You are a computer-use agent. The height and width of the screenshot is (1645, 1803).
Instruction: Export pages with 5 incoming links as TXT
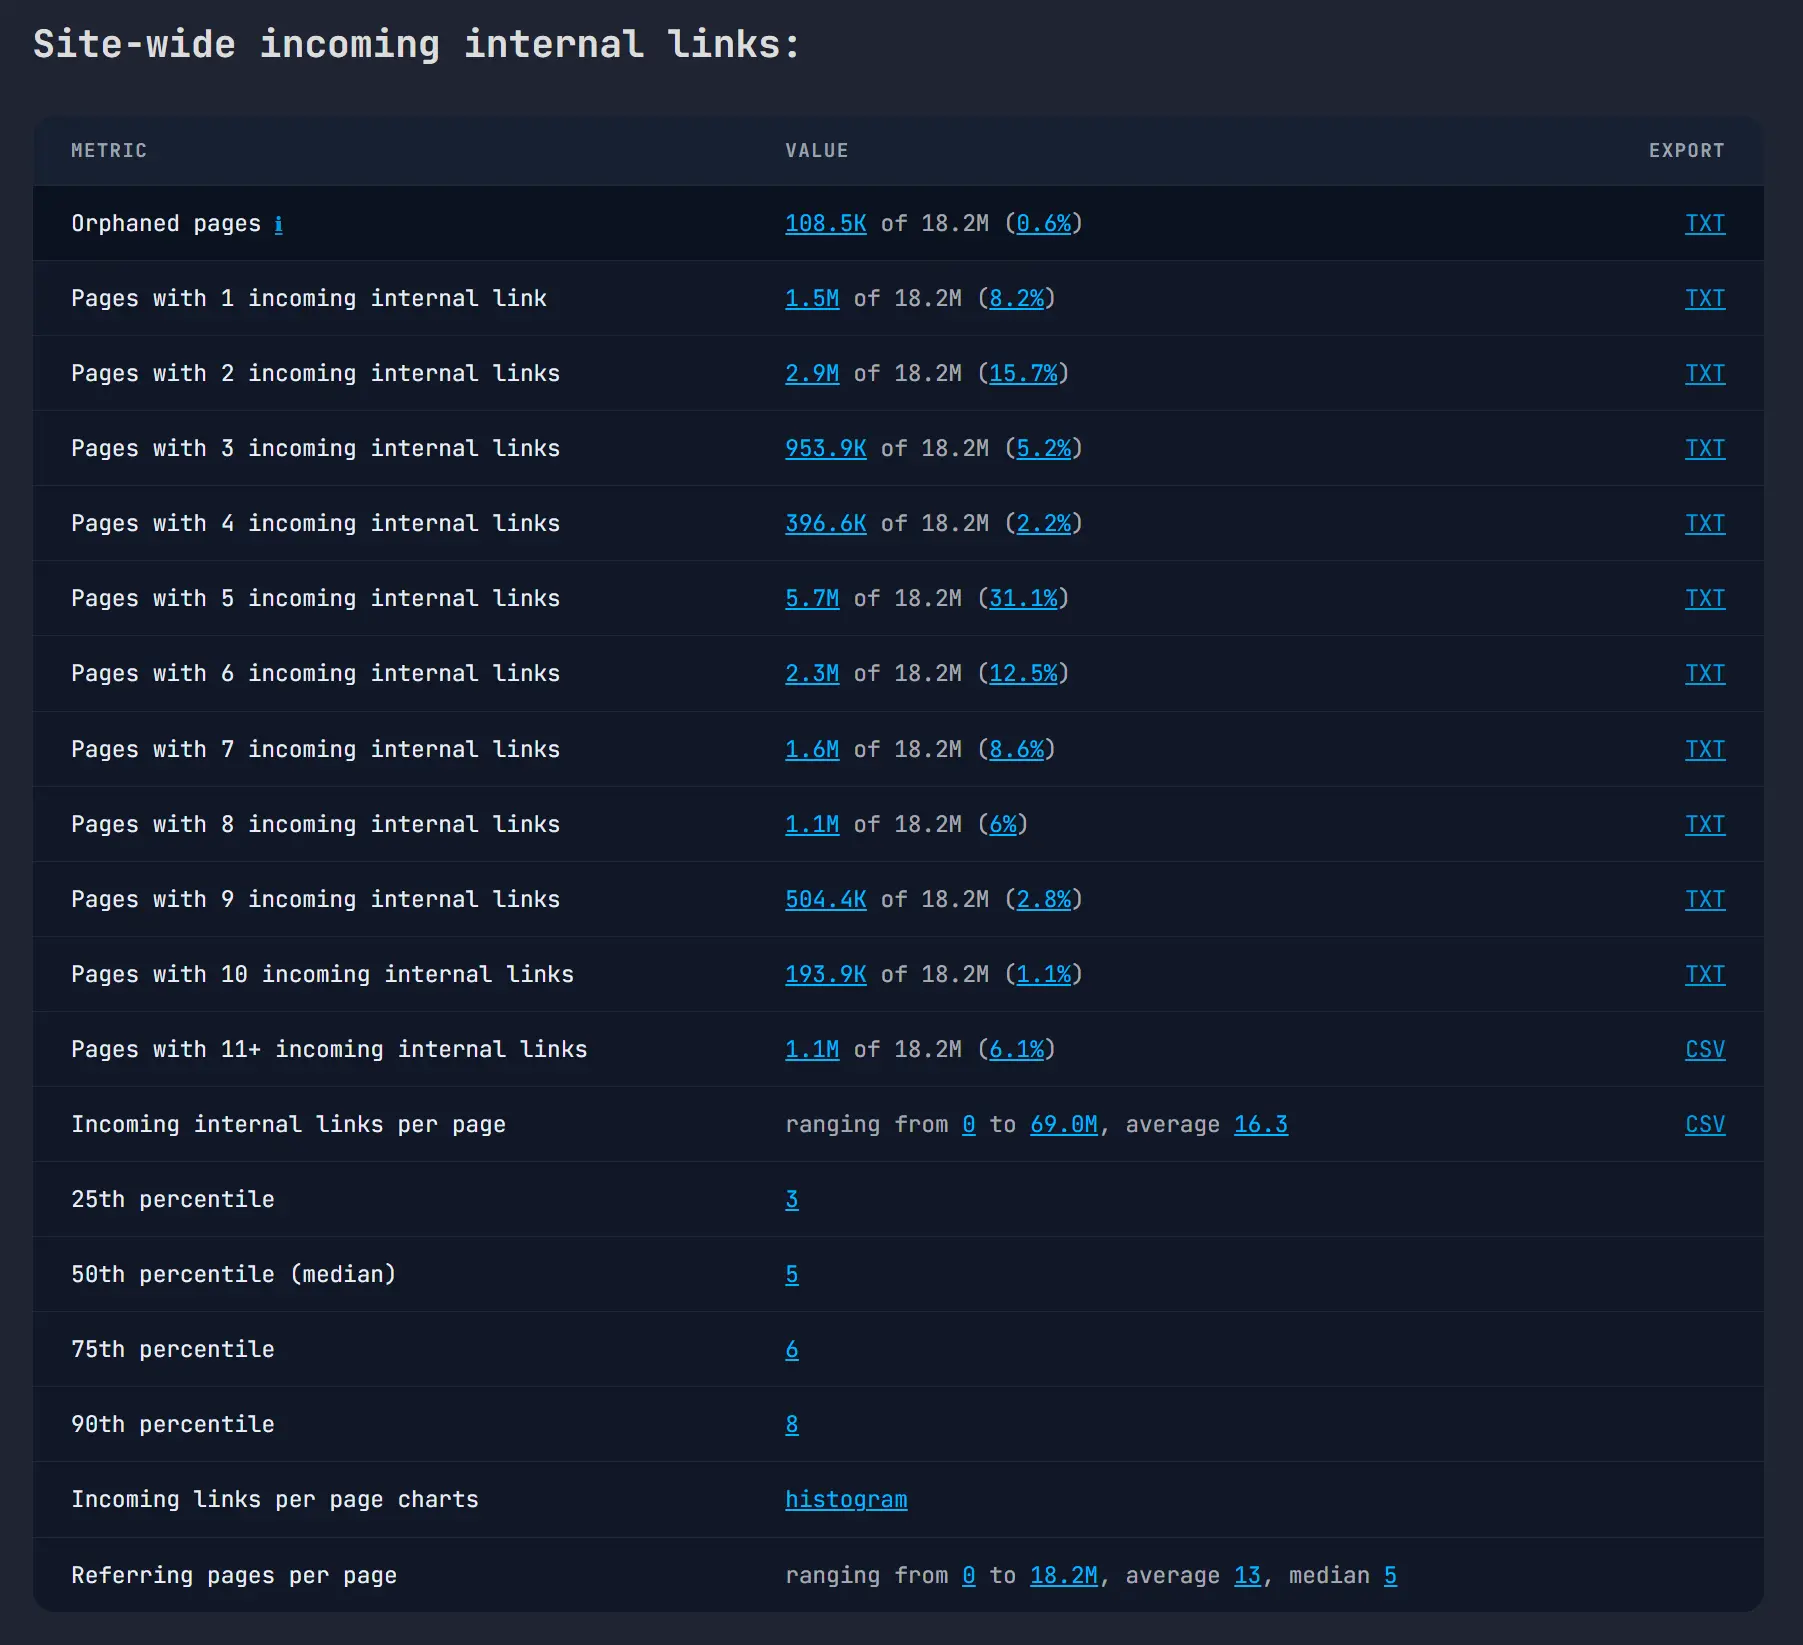point(1705,598)
